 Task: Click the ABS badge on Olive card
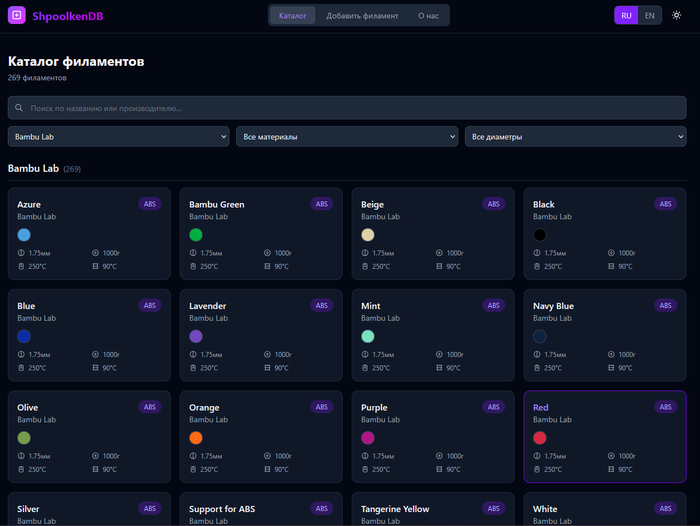150,407
